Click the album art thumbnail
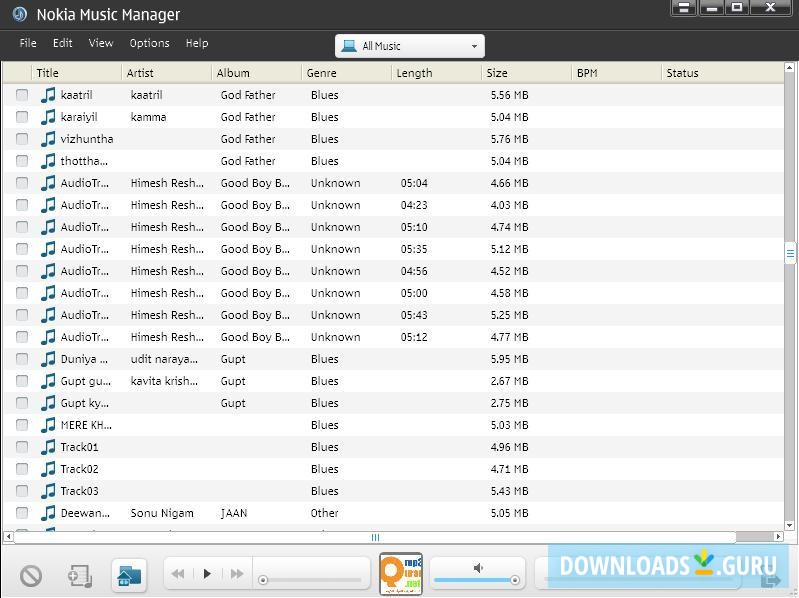799x598 pixels. [401, 574]
